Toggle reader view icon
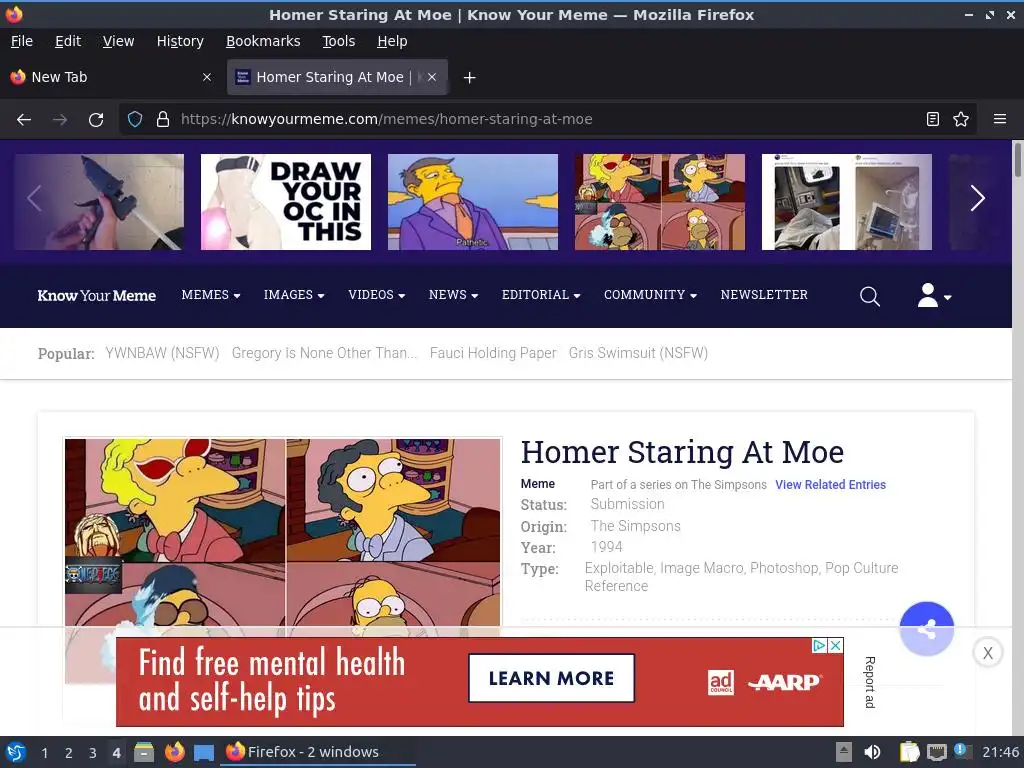Image resolution: width=1024 pixels, height=768 pixels. [x=933, y=120]
